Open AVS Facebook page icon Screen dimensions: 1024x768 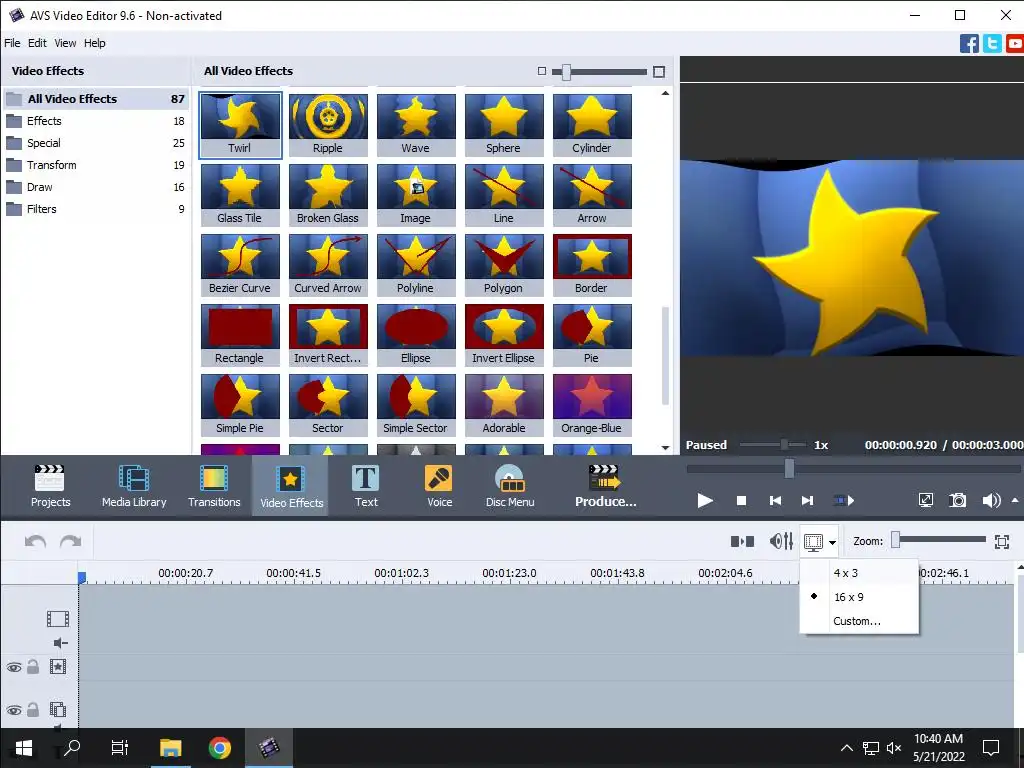pos(969,44)
